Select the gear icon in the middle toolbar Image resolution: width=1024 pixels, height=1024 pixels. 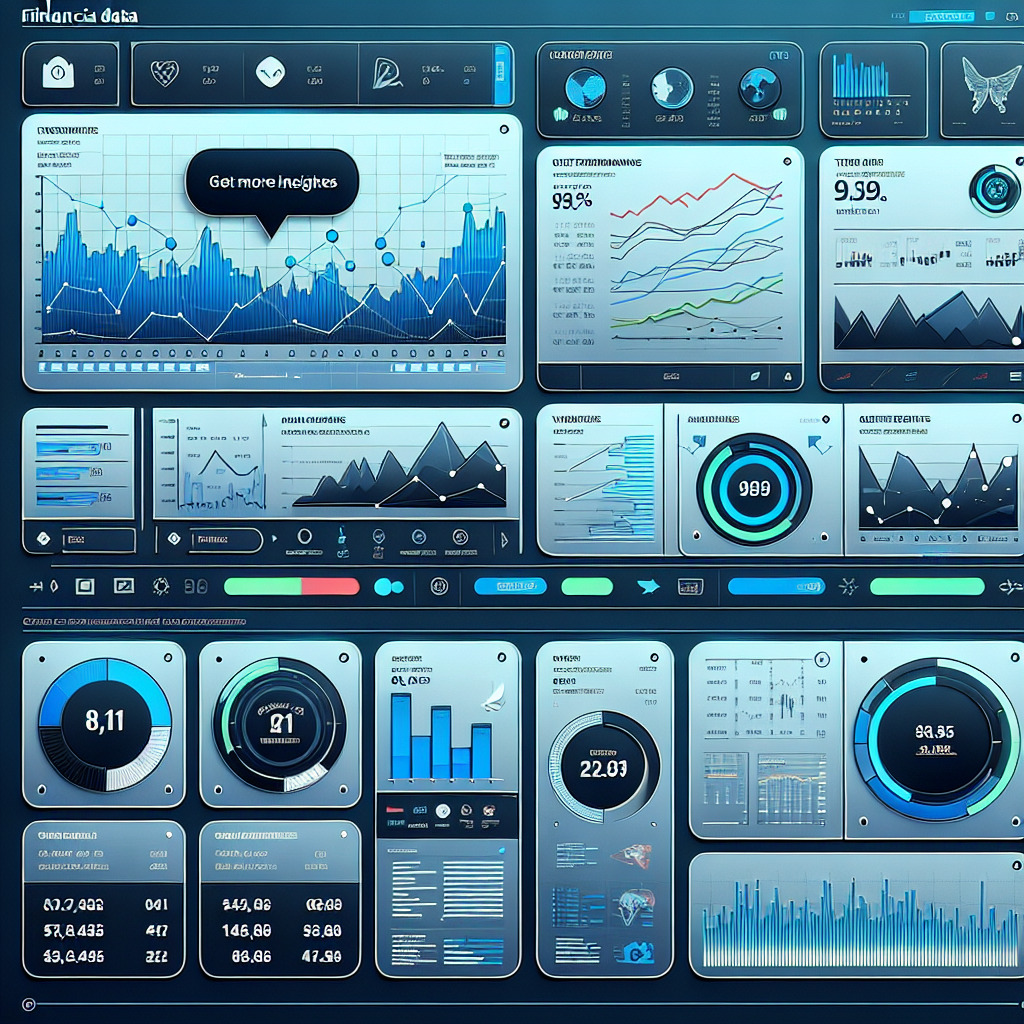(x=160, y=588)
